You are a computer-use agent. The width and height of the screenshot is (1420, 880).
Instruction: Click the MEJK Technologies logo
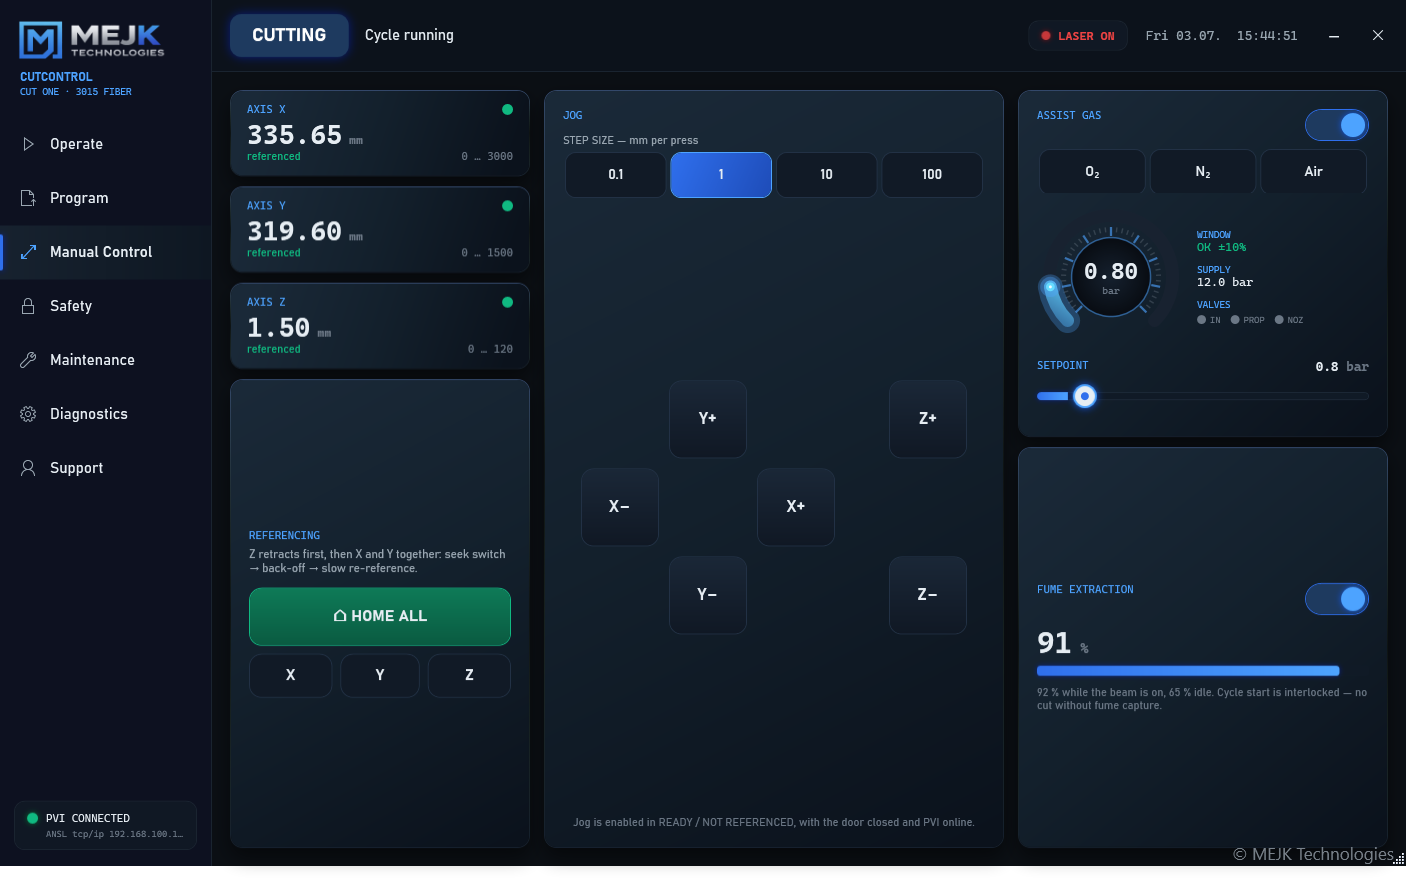point(91,40)
